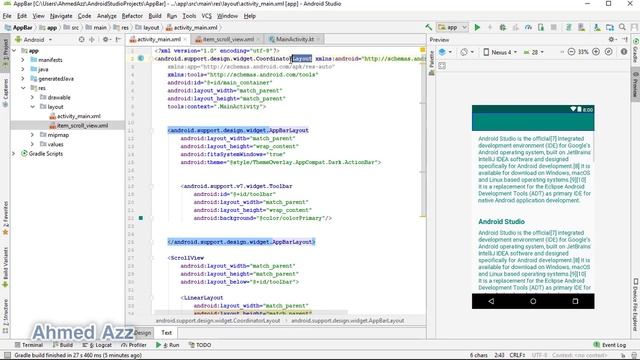Open the Nexus 4 device dropdown
Viewport: 640px width, 360px height.
500,52
